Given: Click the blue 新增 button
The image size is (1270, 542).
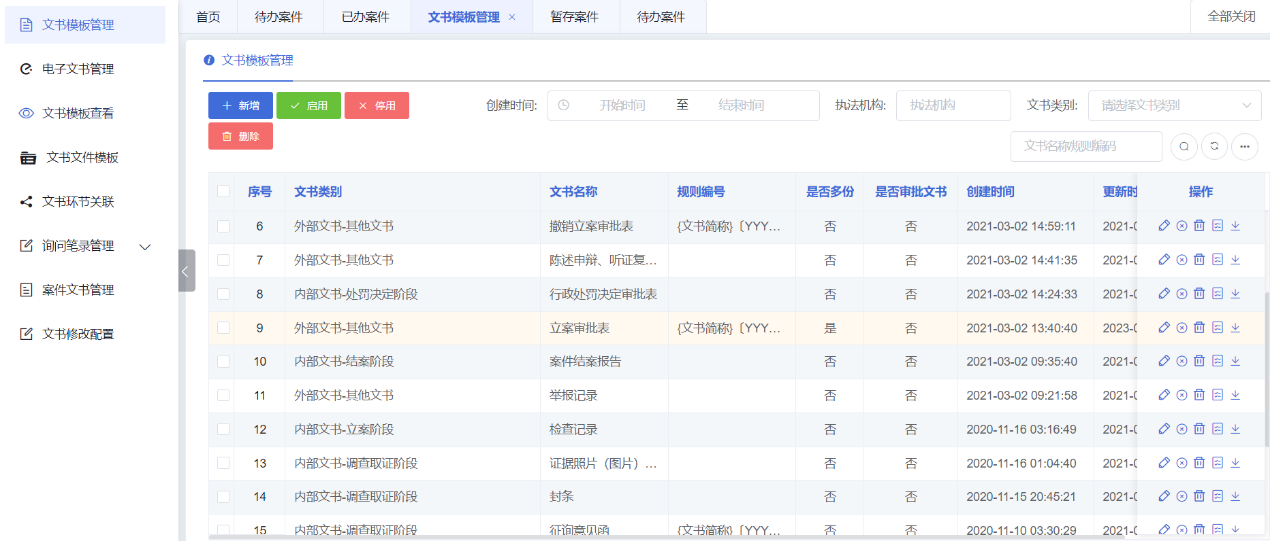Looking at the screenshot, I should (240, 106).
